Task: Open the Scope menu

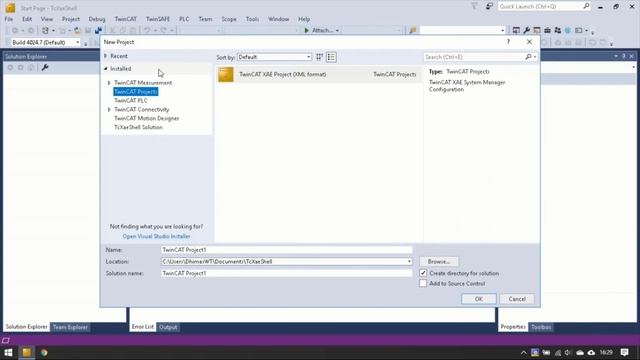Action: [x=229, y=19]
